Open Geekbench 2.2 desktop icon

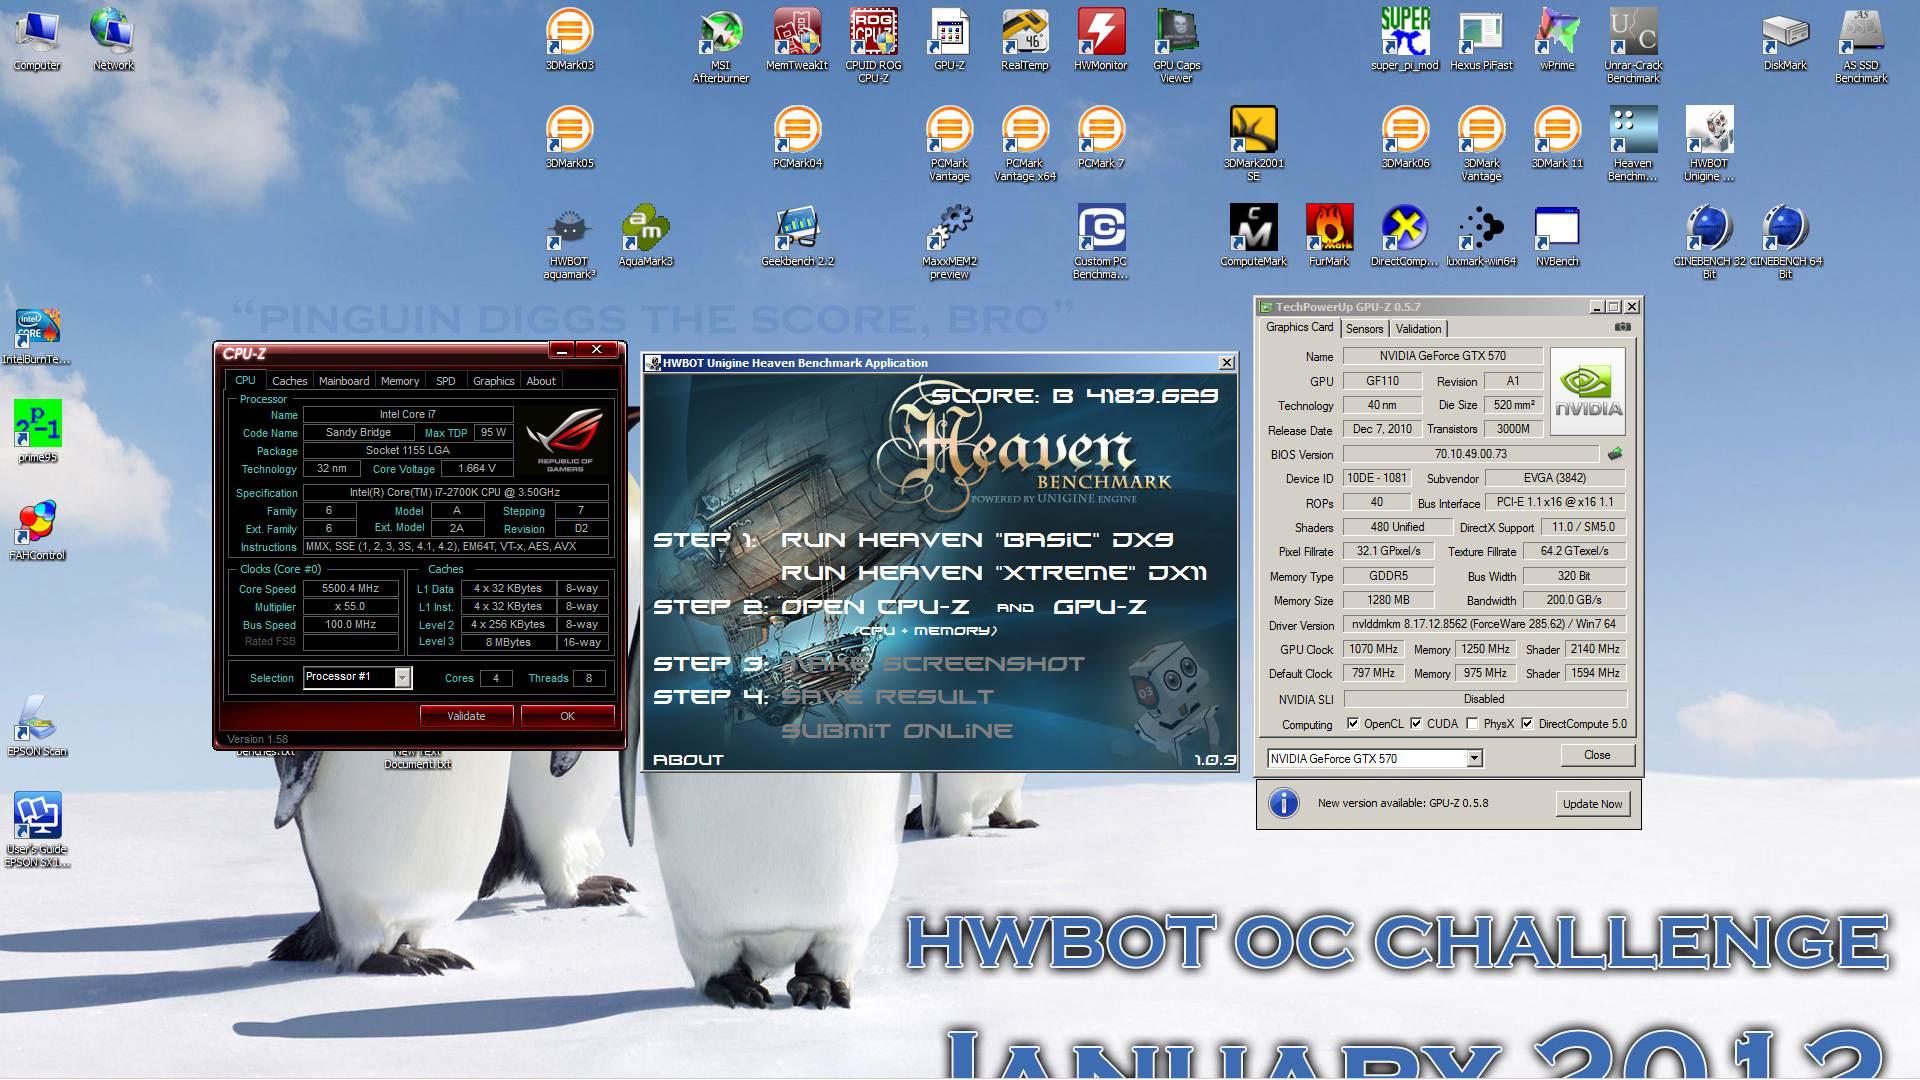[x=797, y=234]
